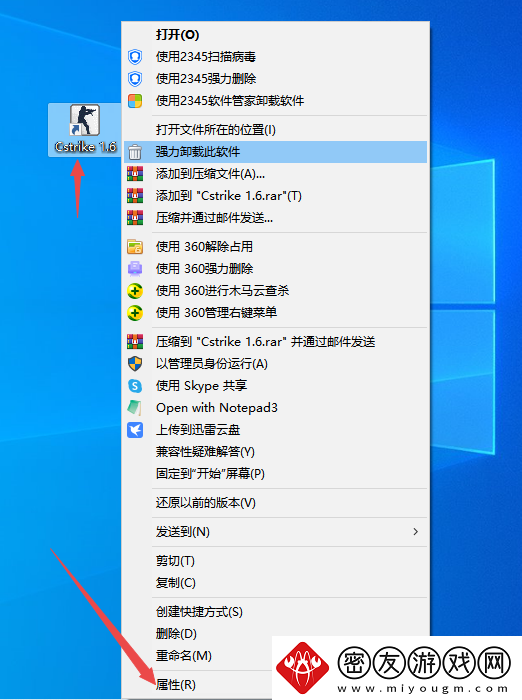The height and width of the screenshot is (700, 522).
Task: Select 兼容性疑难解答(Y)
Action: coord(276,451)
